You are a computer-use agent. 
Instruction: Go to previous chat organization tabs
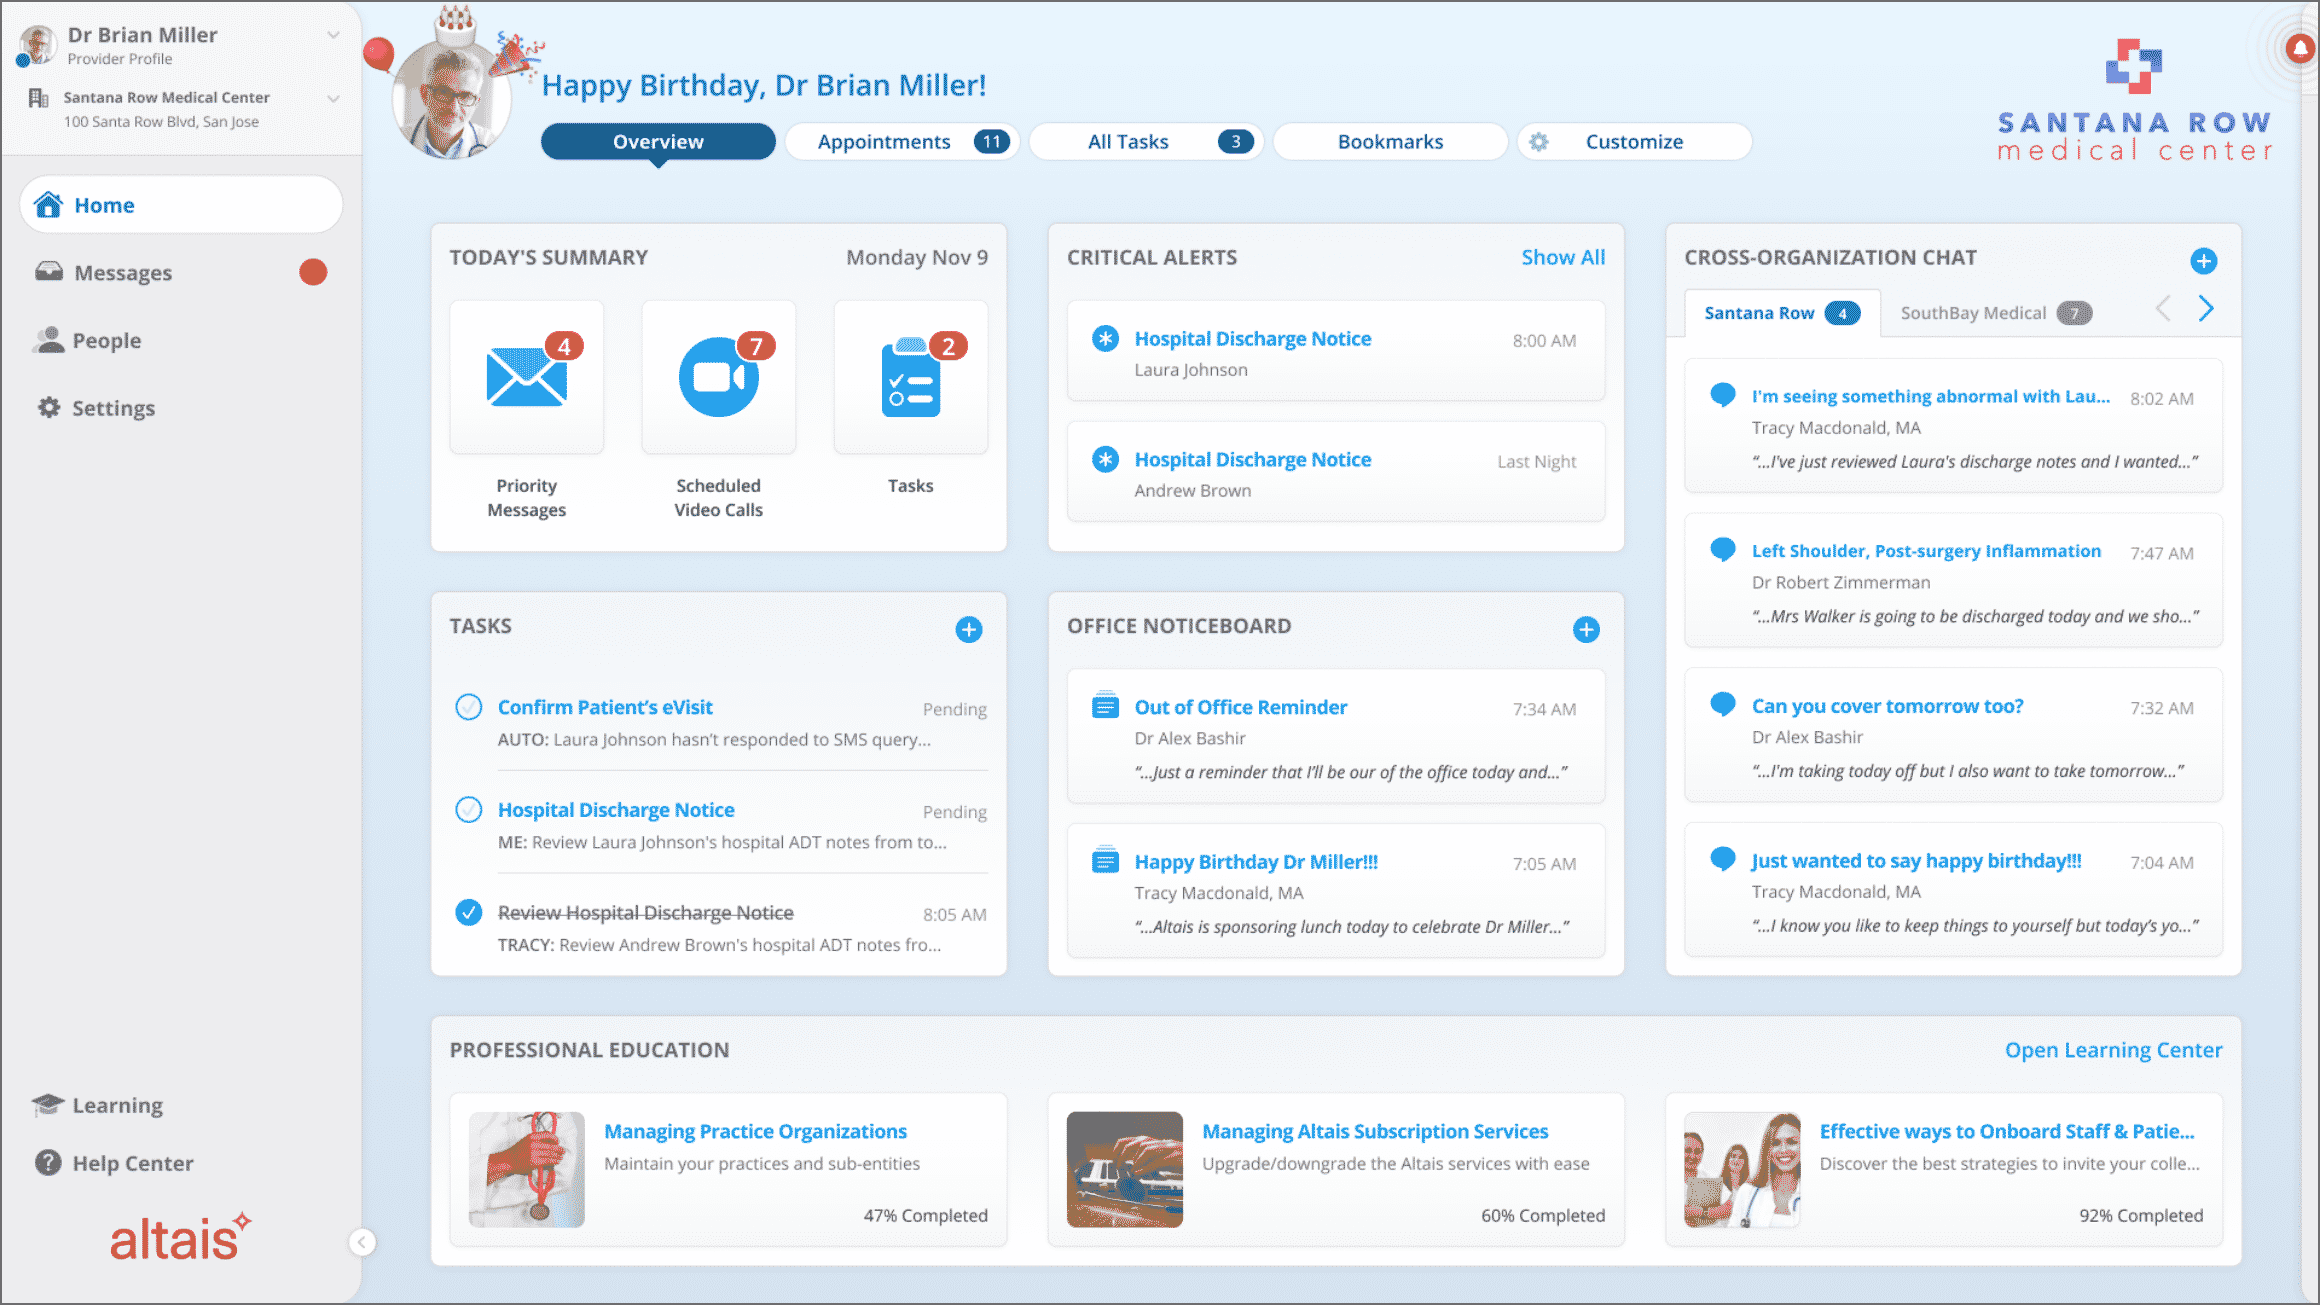2163,308
